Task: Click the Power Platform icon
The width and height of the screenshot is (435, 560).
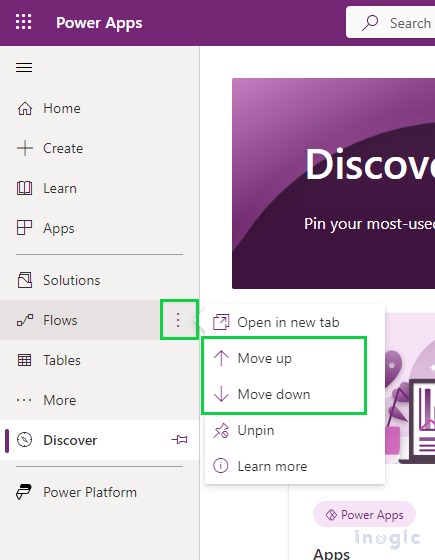Action: 24,492
